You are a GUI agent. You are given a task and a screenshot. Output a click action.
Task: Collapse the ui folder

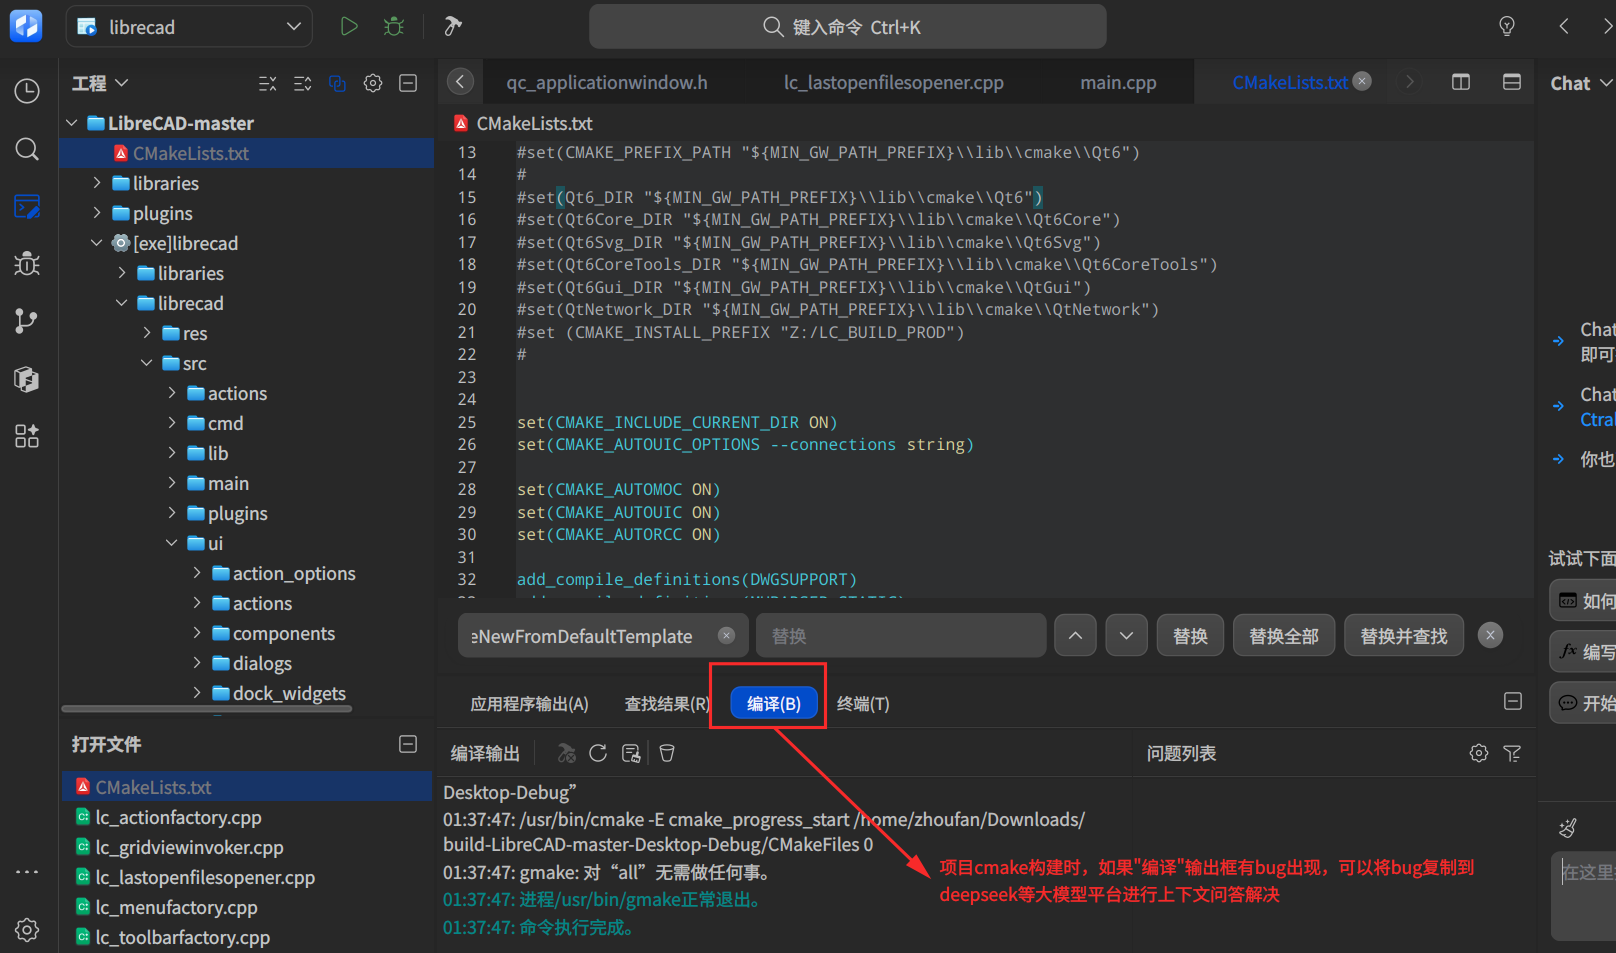(x=172, y=543)
